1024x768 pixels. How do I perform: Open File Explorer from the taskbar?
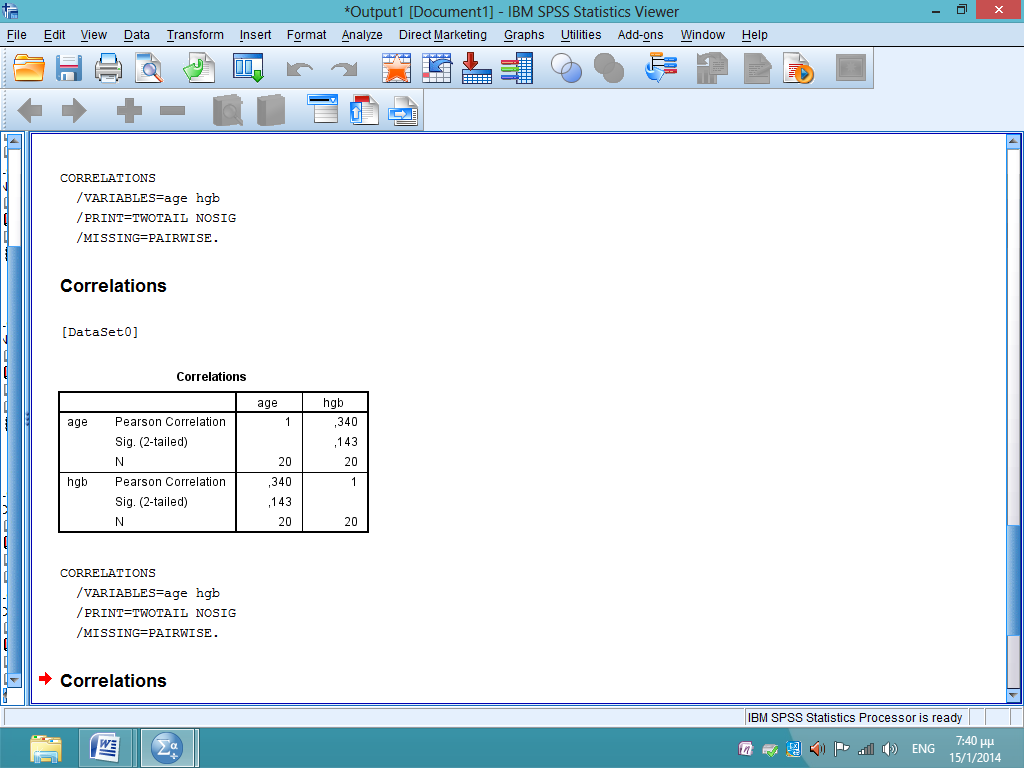(x=46, y=748)
